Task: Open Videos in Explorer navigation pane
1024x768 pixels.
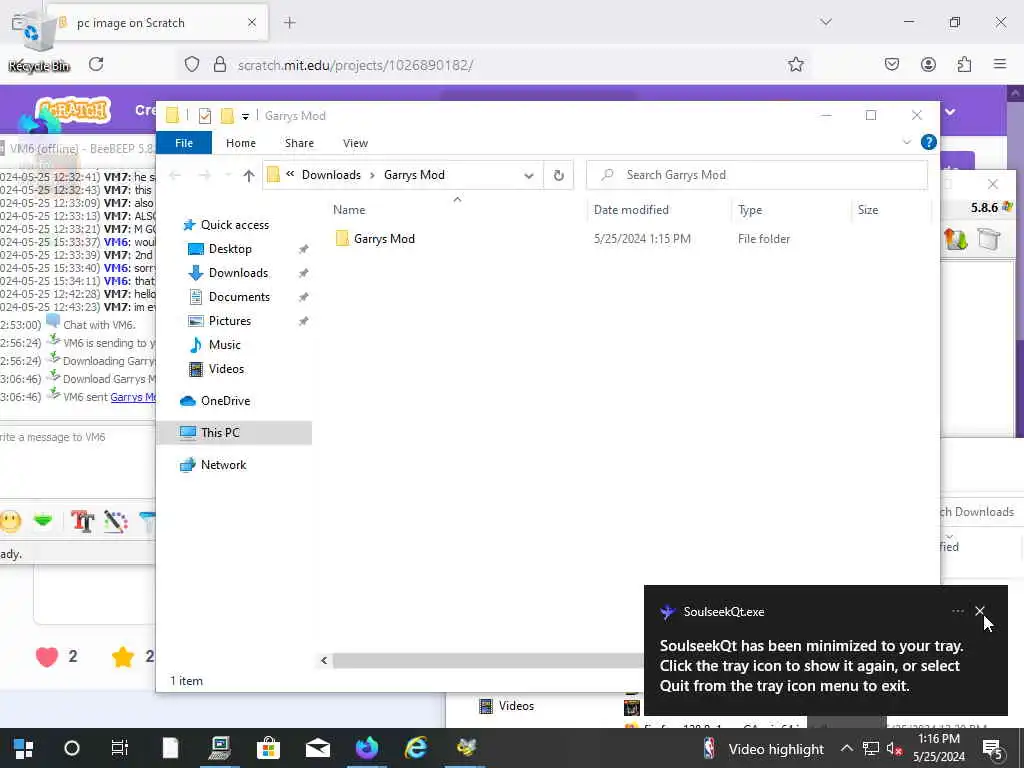Action: click(226, 369)
